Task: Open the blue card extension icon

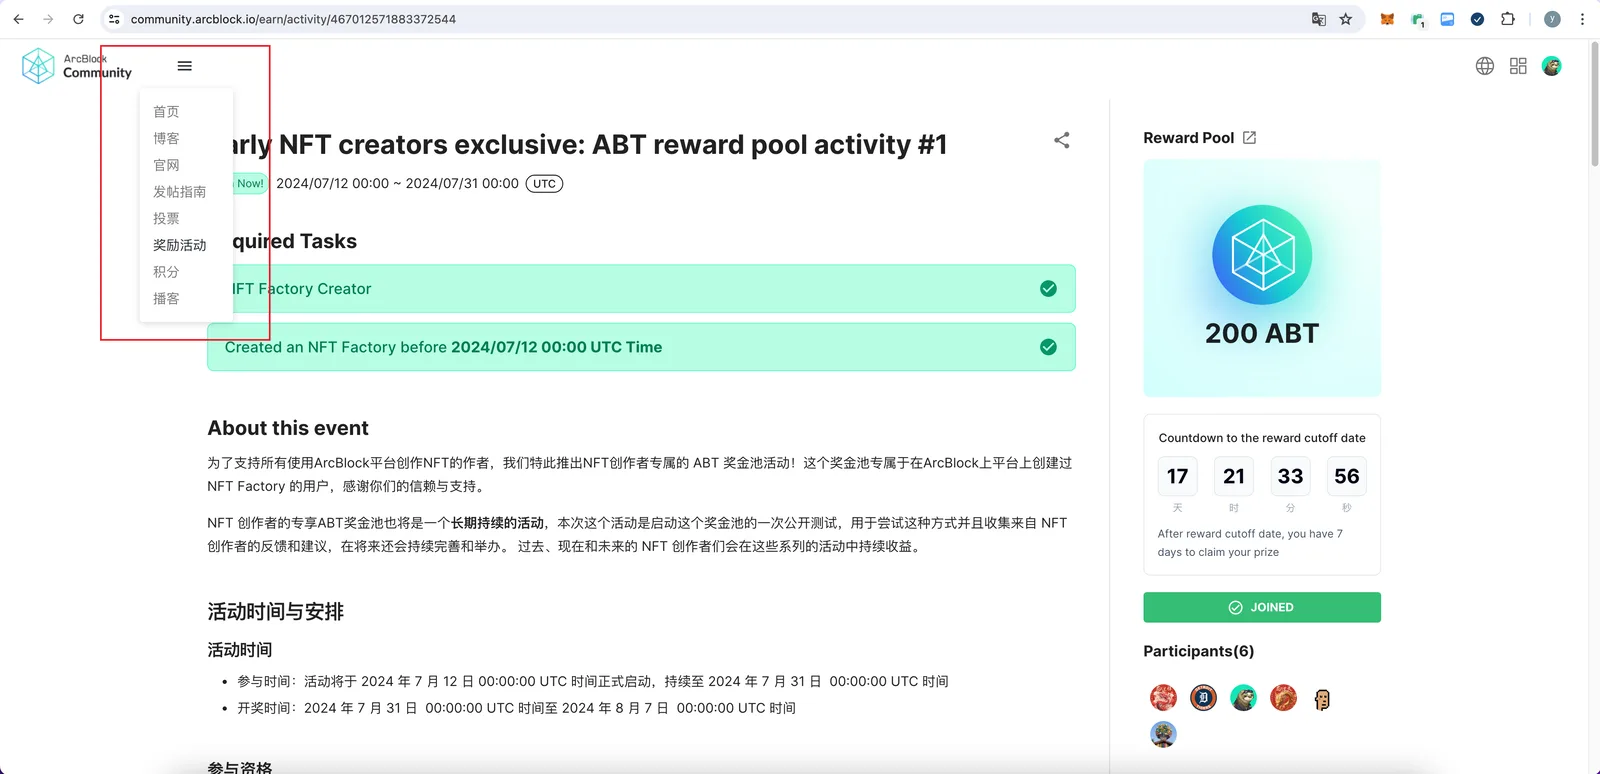Action: pos(1447,19)
